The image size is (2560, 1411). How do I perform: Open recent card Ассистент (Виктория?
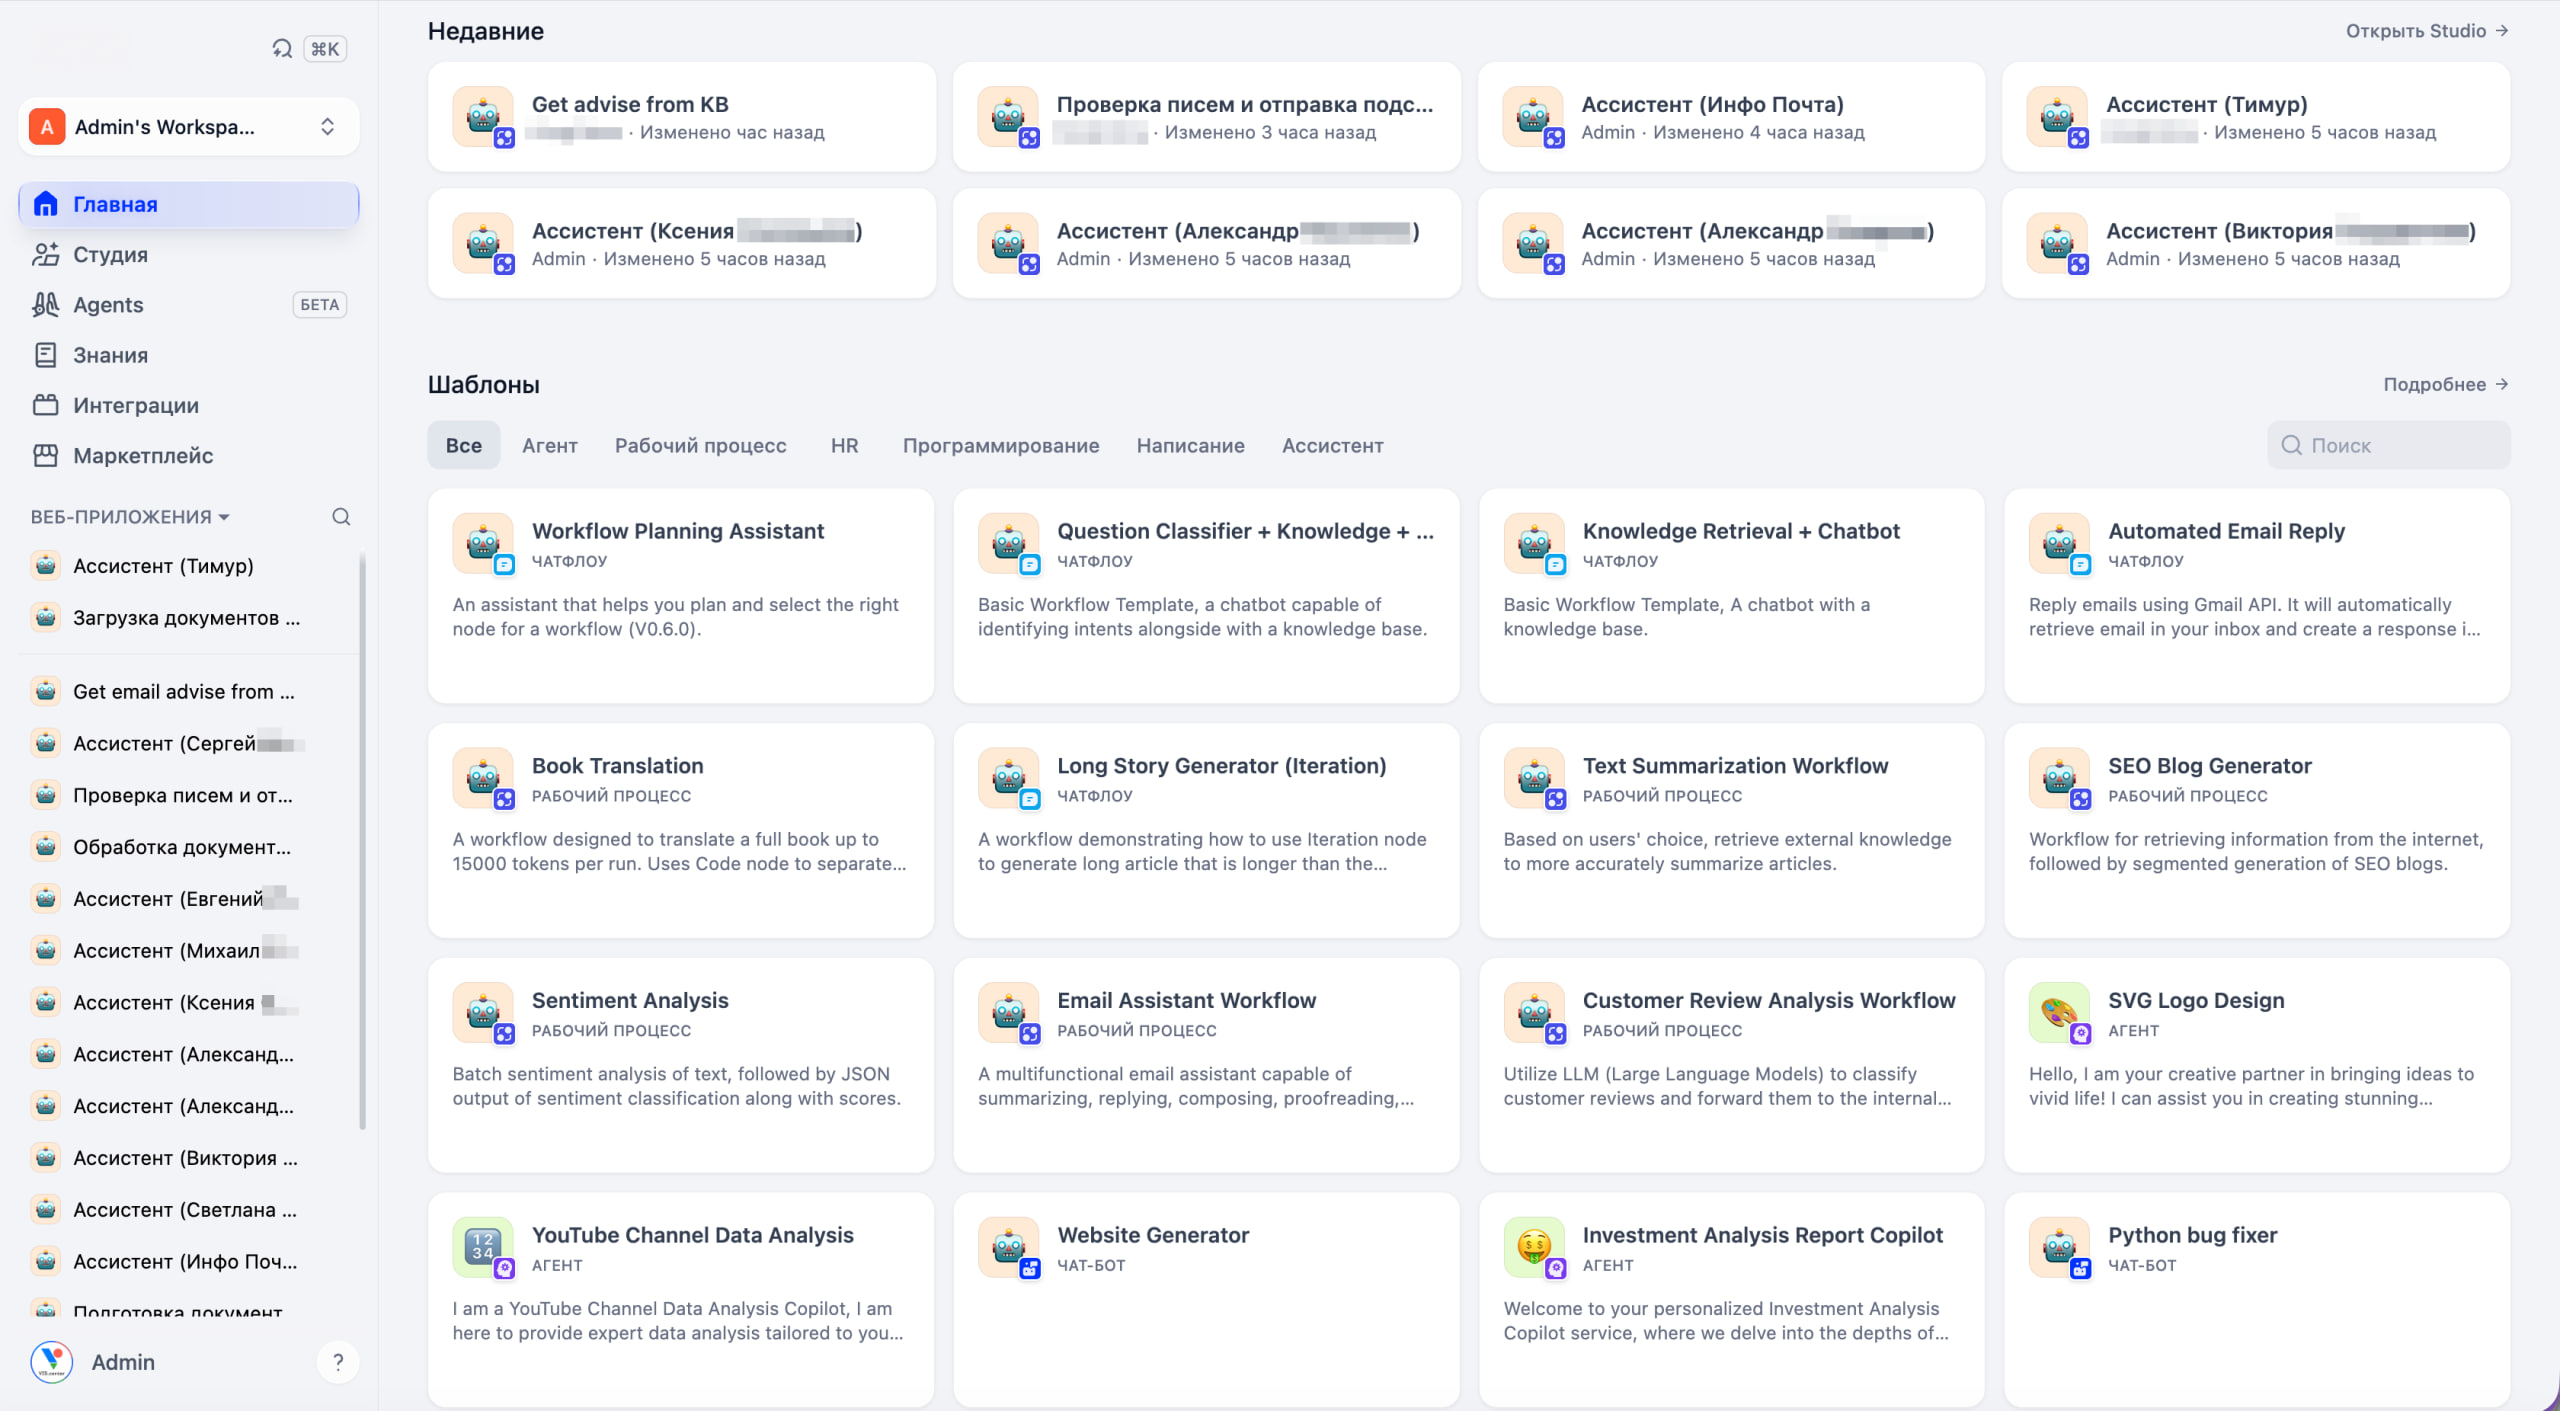(x=2256, y=244)
